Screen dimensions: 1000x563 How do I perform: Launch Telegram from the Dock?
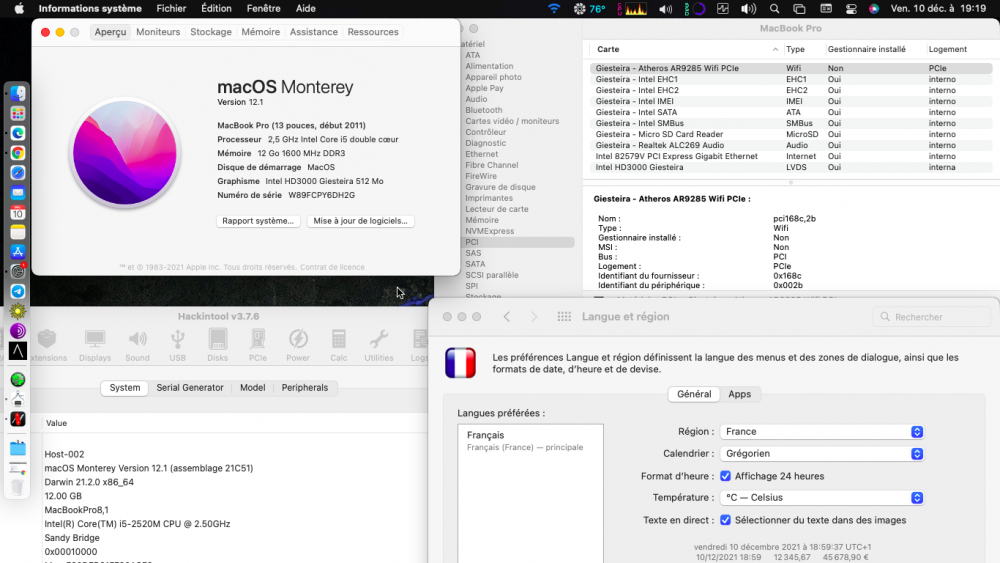pos(18,291)
